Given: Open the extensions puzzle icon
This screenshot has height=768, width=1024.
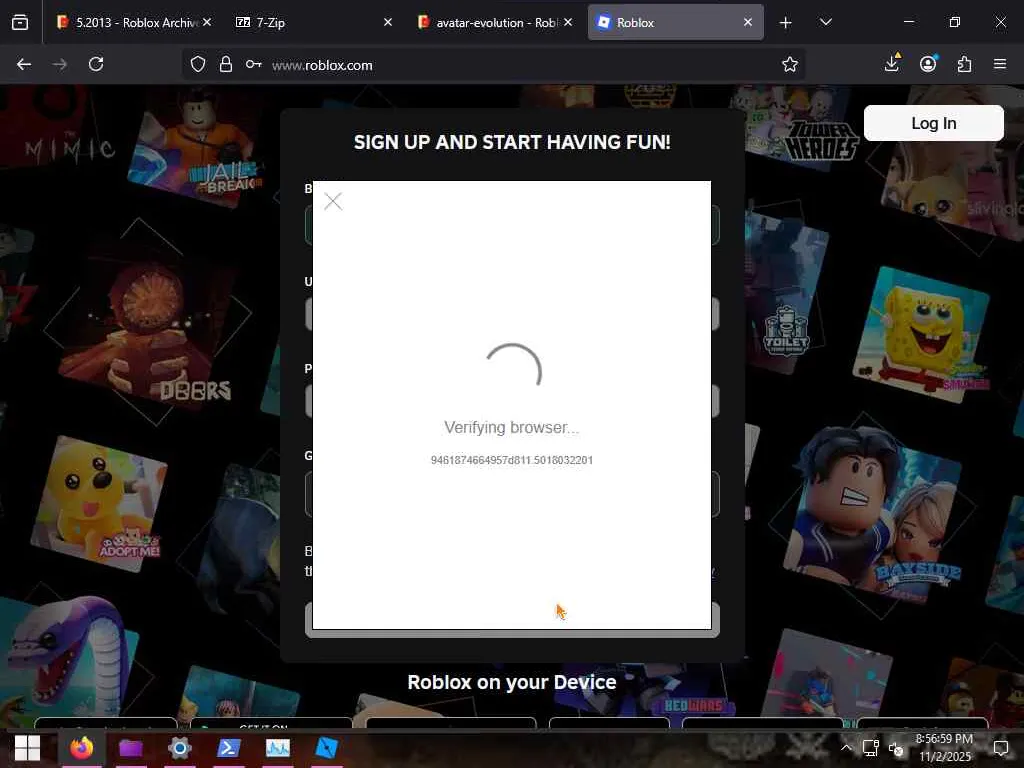Looking at the screenshot, I should point(964,64).
